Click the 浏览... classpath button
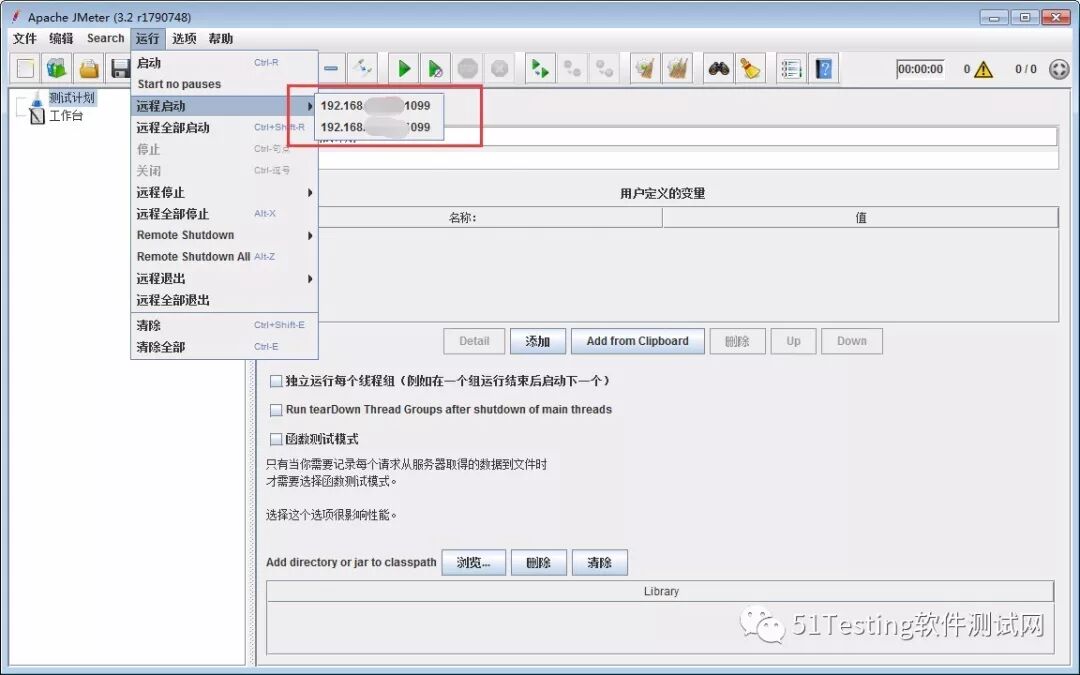This screenshot has width=1080, height=675. click(x=474, y=562)
